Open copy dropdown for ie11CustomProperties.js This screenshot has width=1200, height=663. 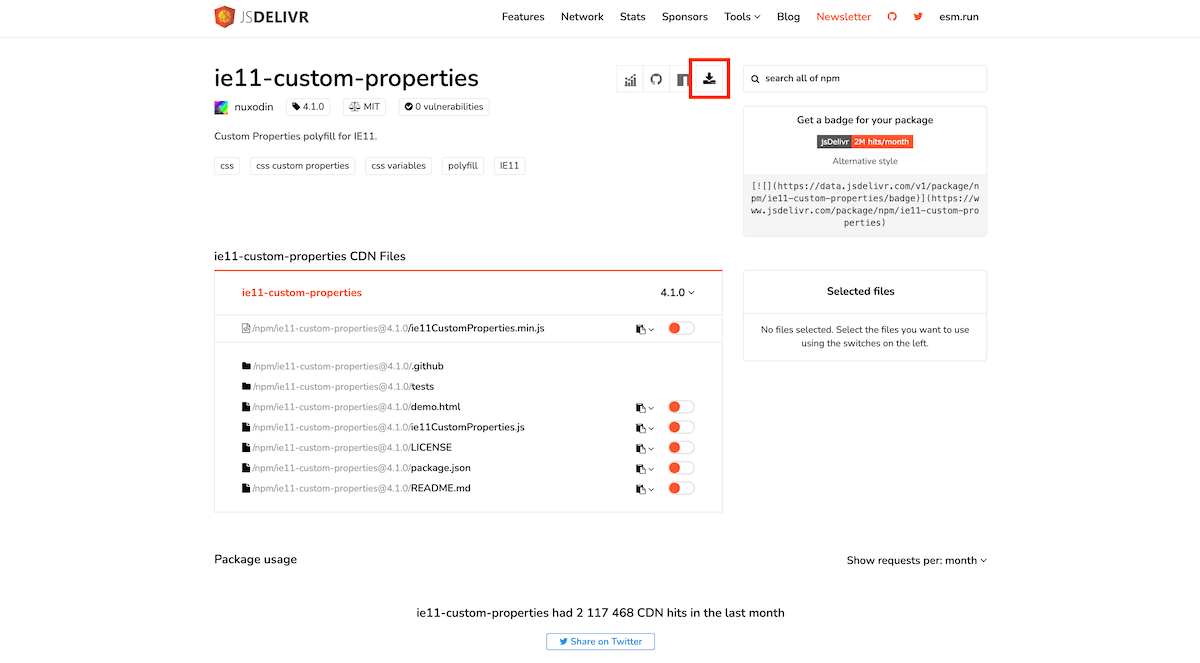click(645, 428)
